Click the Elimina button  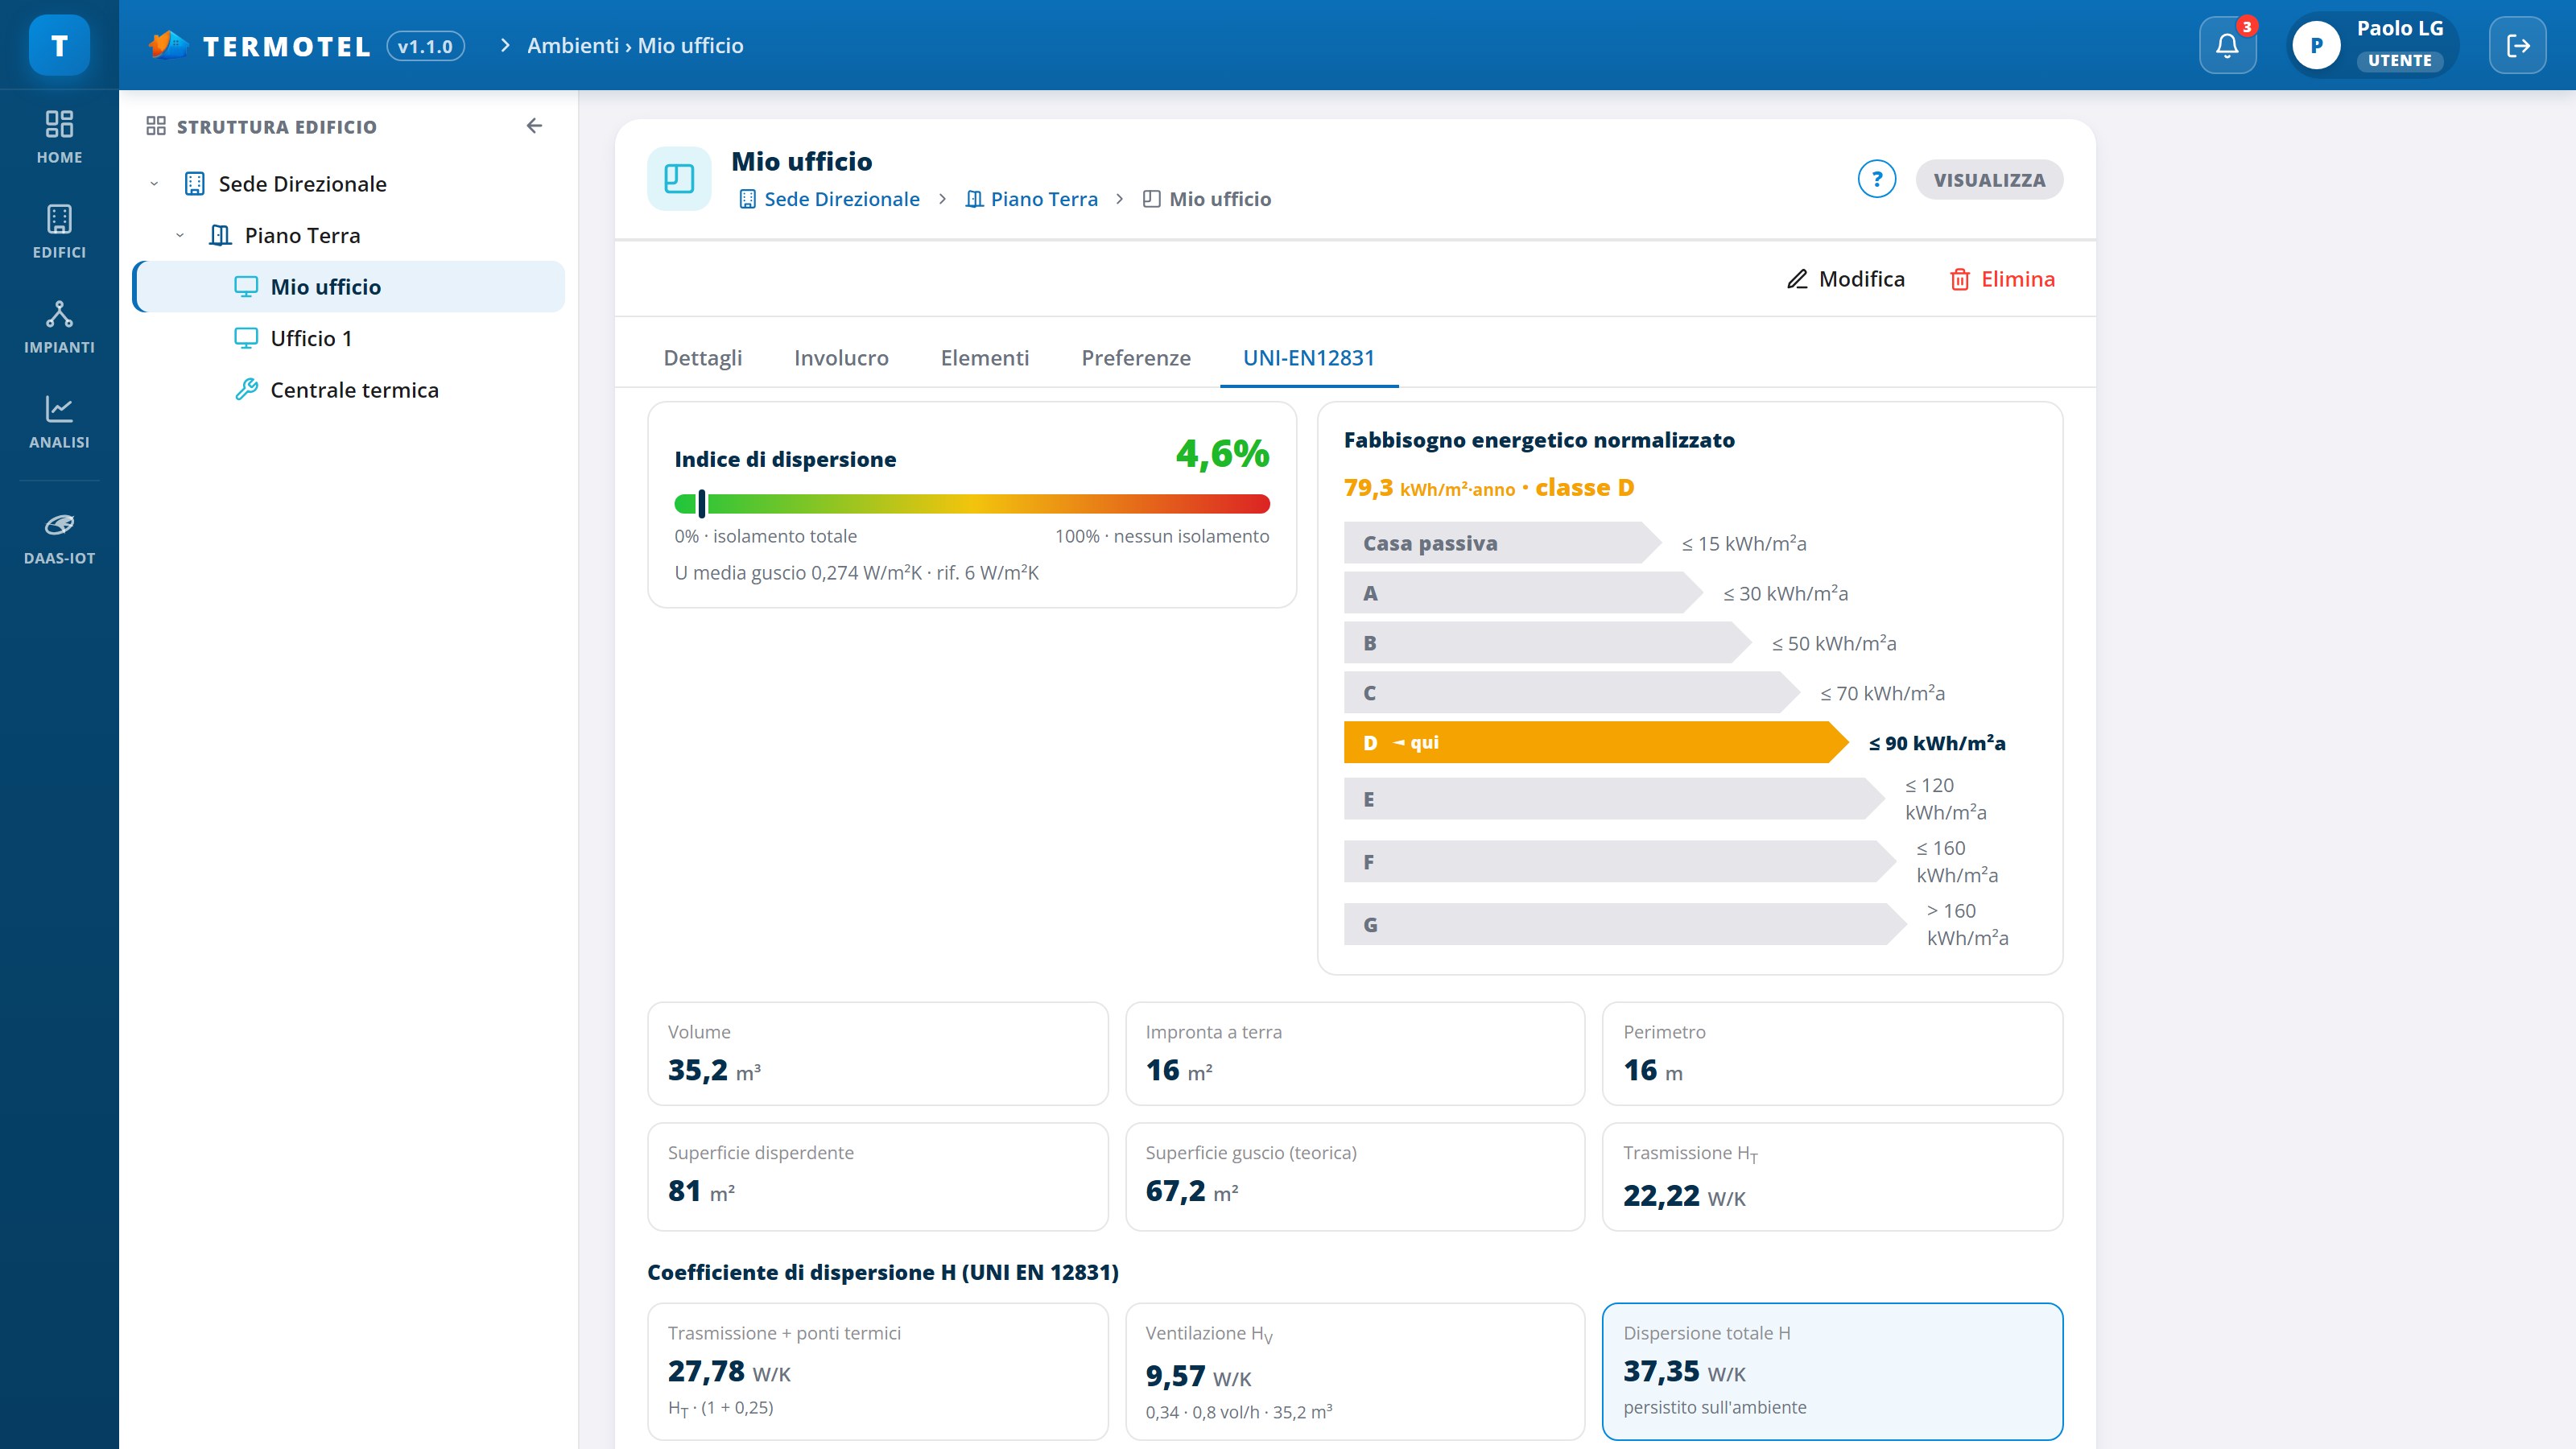2002,279
